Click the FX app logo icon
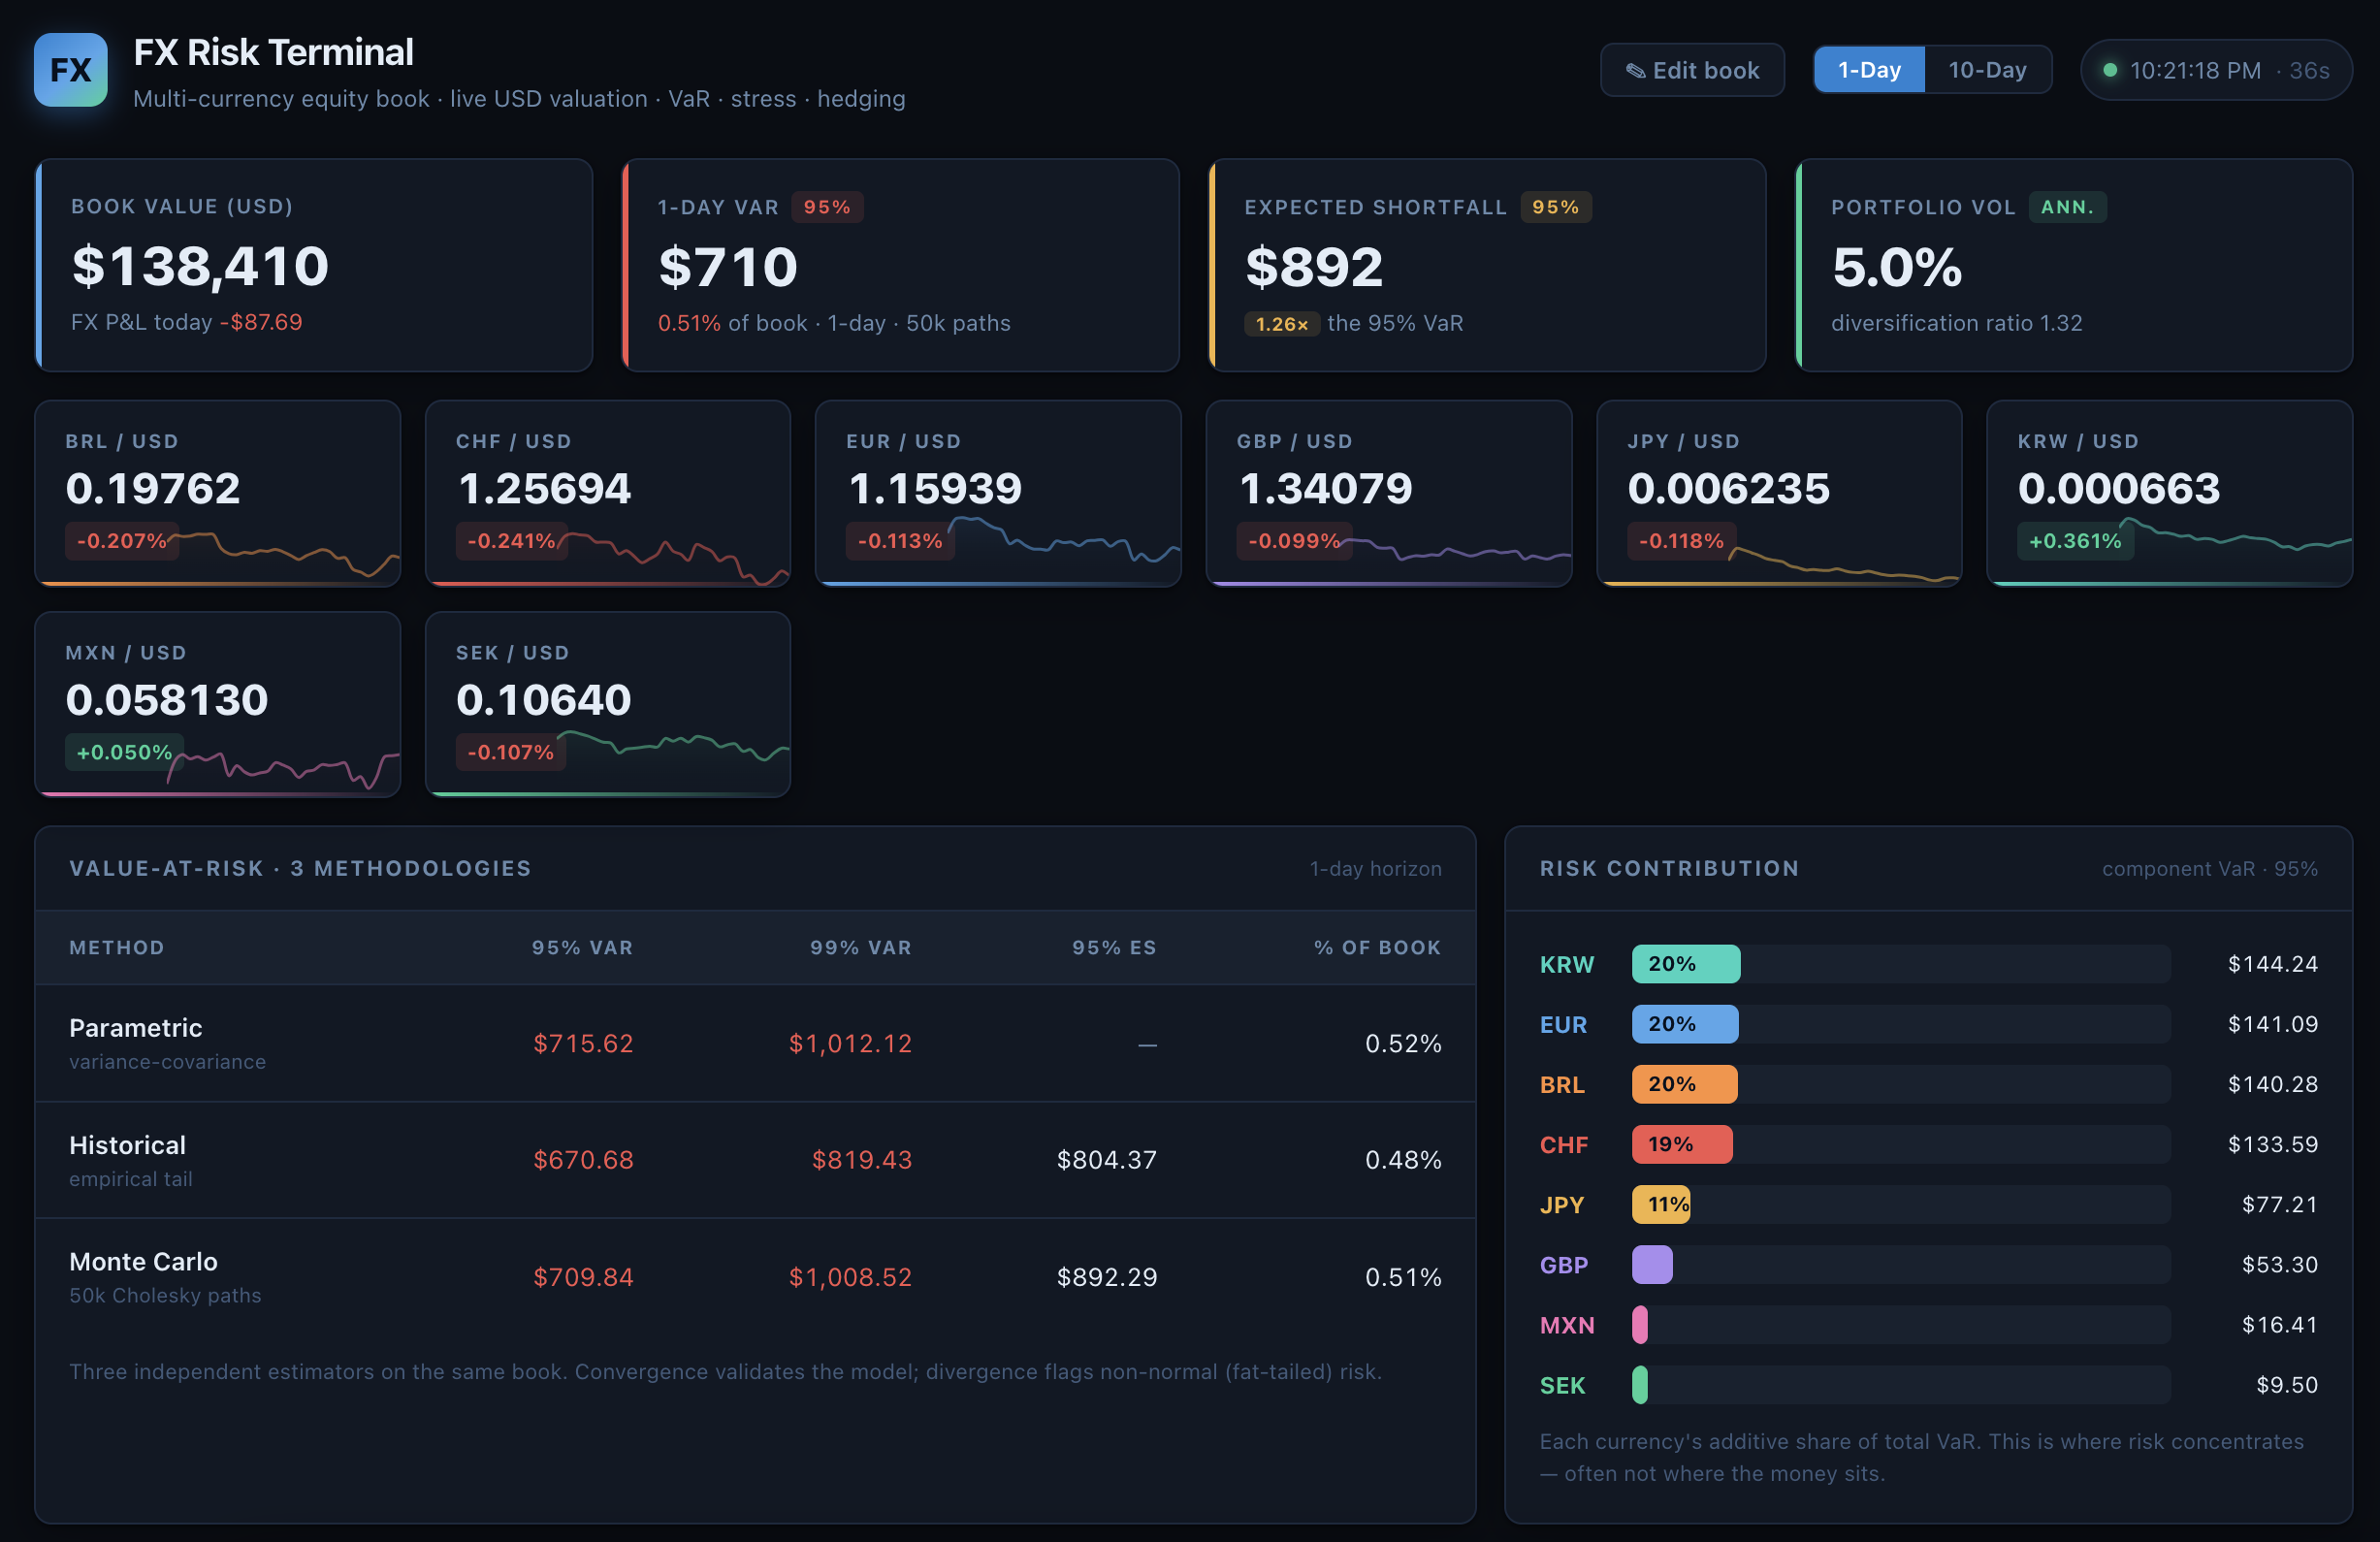2380x1542 pixels. [70, 70]
